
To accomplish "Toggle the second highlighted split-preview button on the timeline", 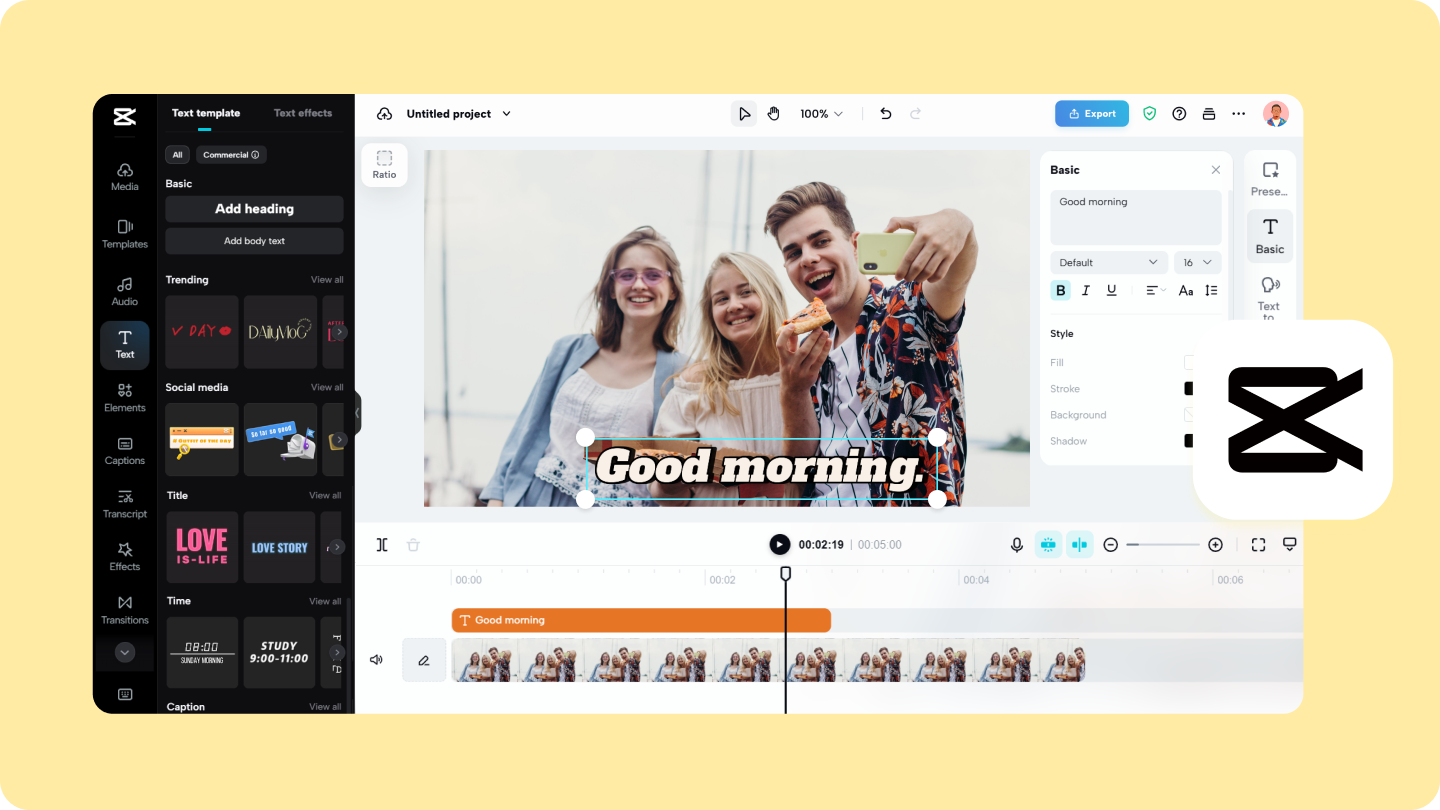I will (x=1080, y=545).
